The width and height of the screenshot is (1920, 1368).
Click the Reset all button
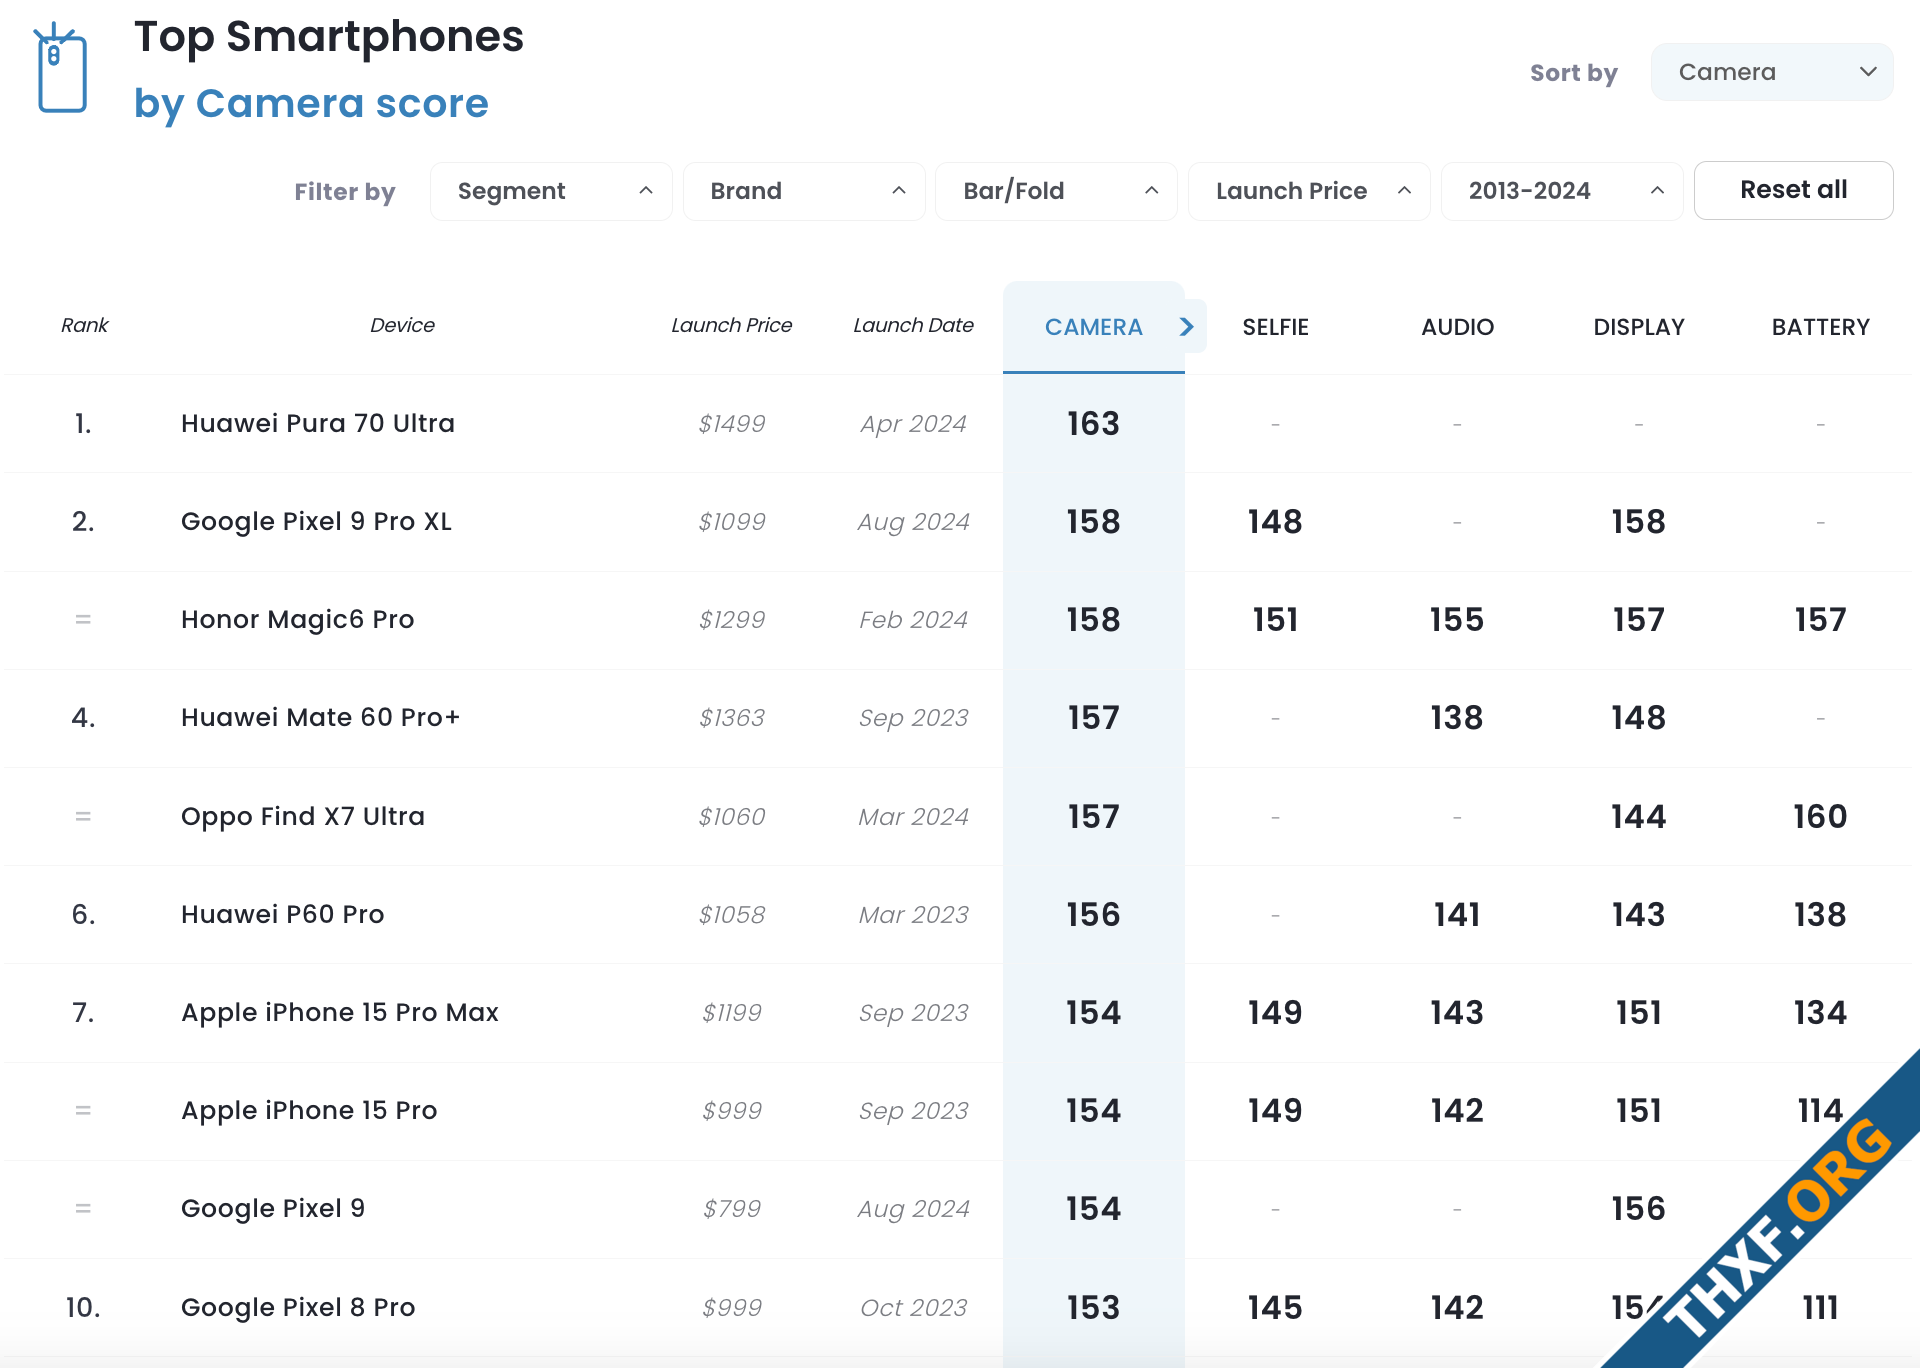[x=1793, y=190]
